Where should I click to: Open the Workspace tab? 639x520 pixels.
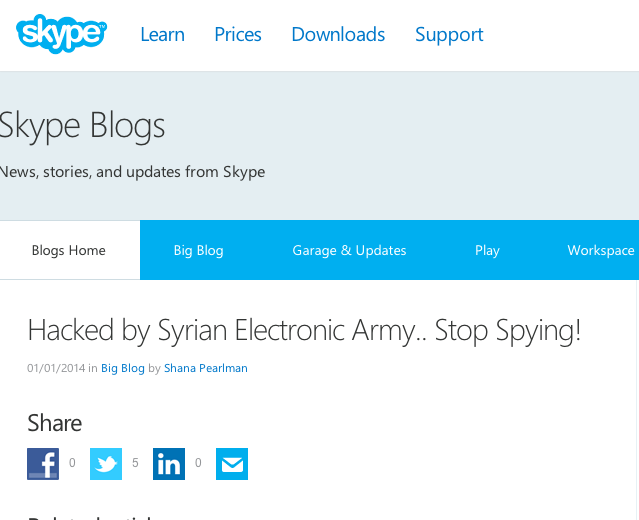pos(601,250)
